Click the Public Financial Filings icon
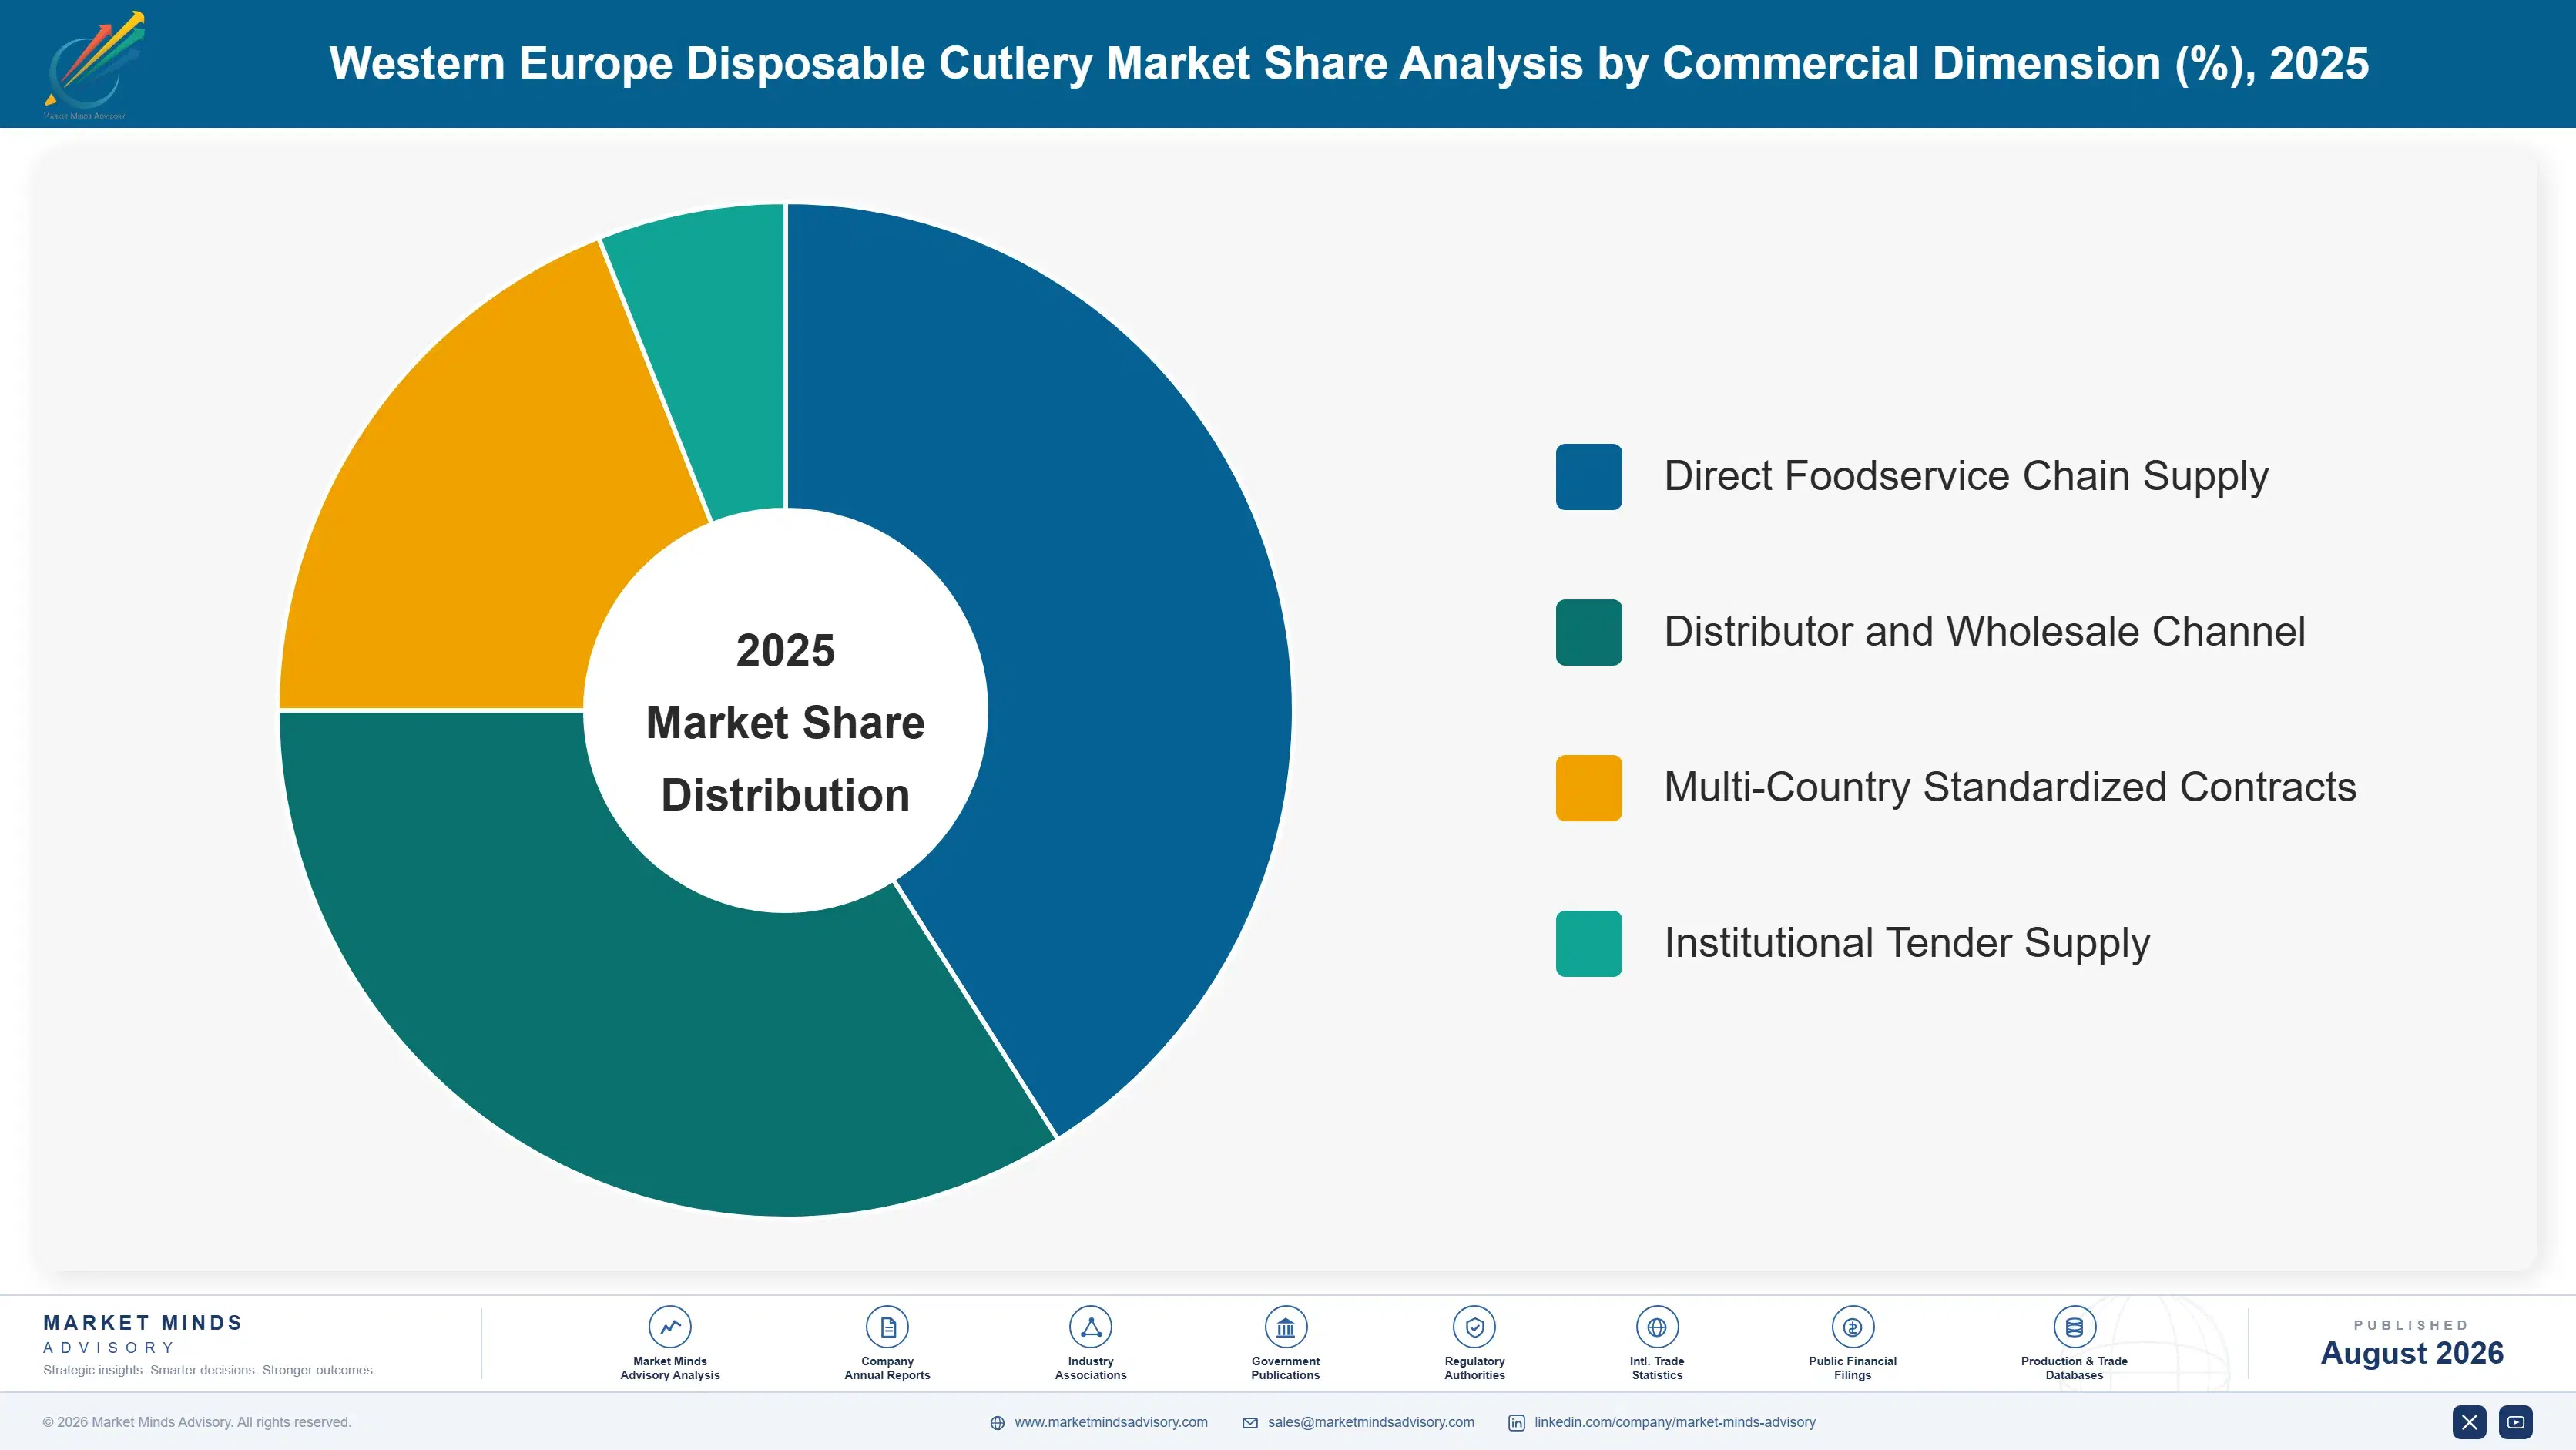 coord(1852,1327)
